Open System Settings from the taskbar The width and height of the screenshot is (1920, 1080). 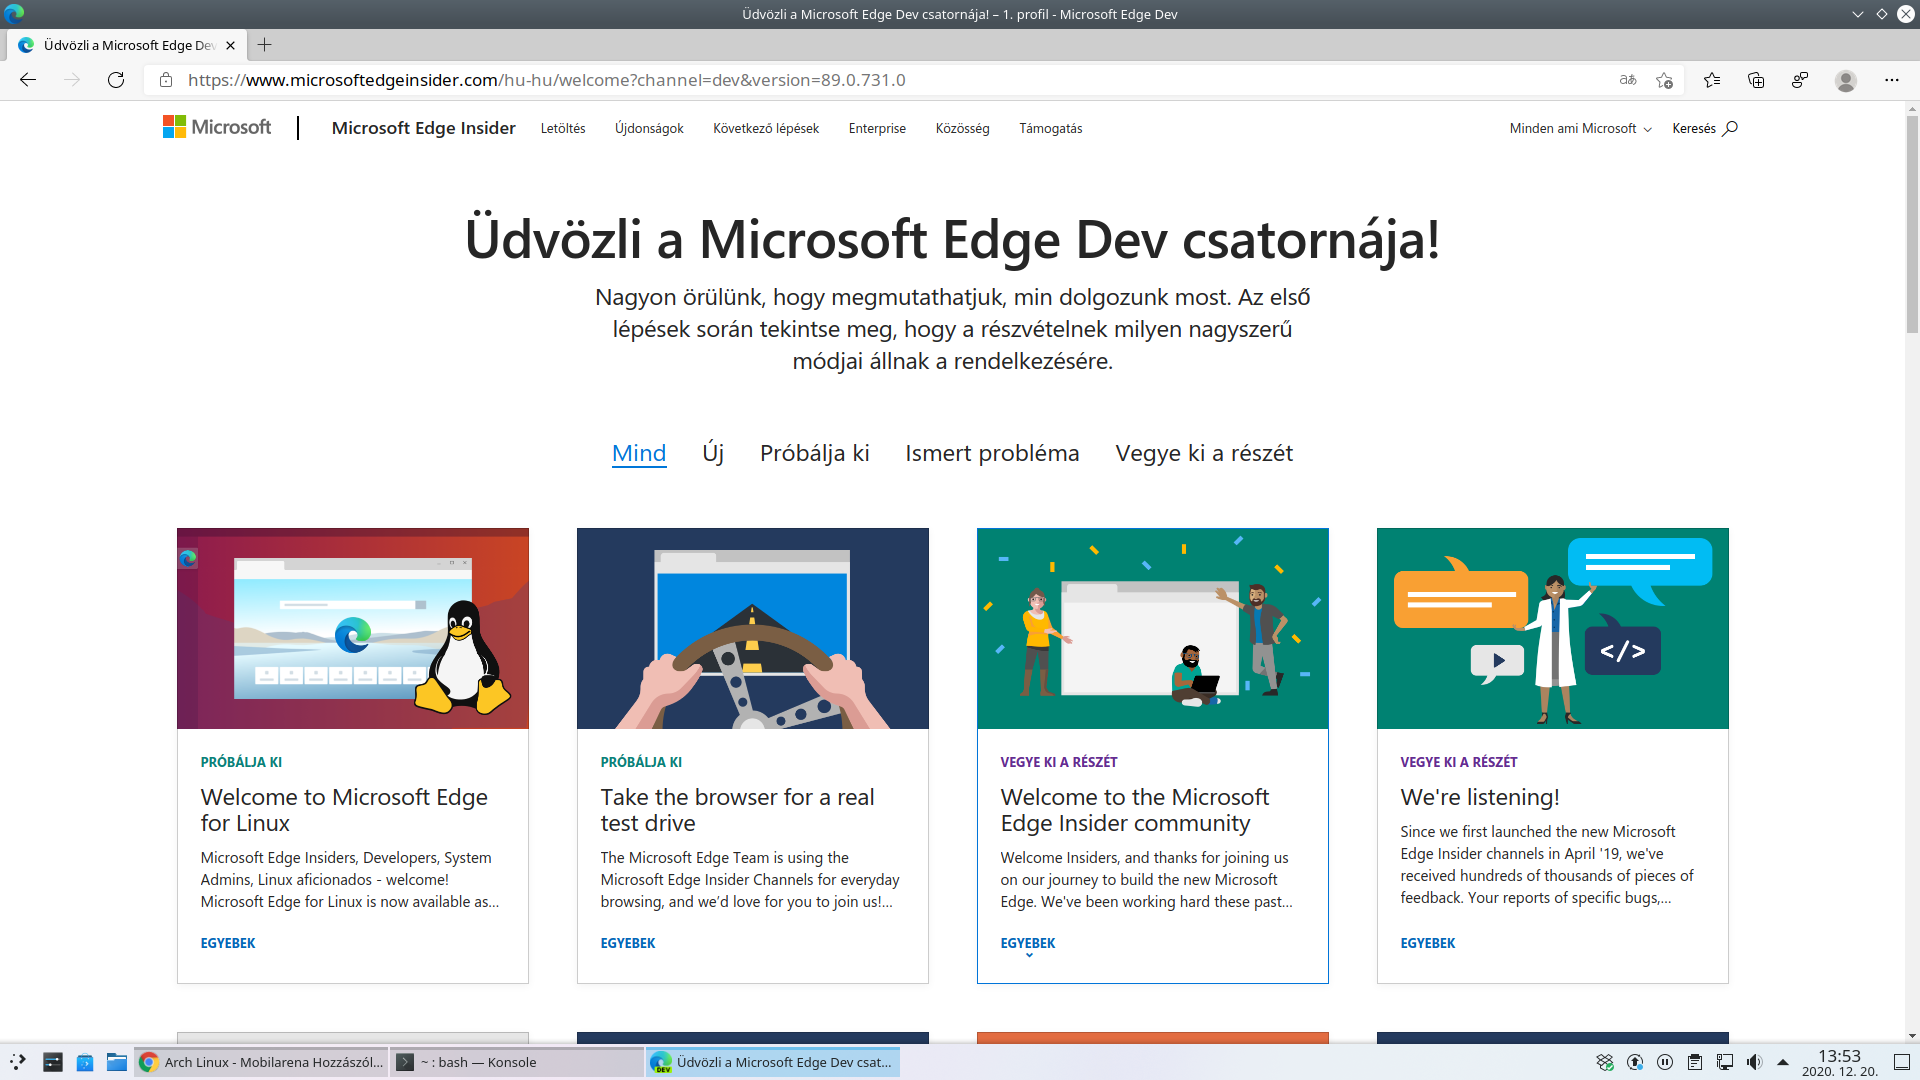[x=53, y=1062]
